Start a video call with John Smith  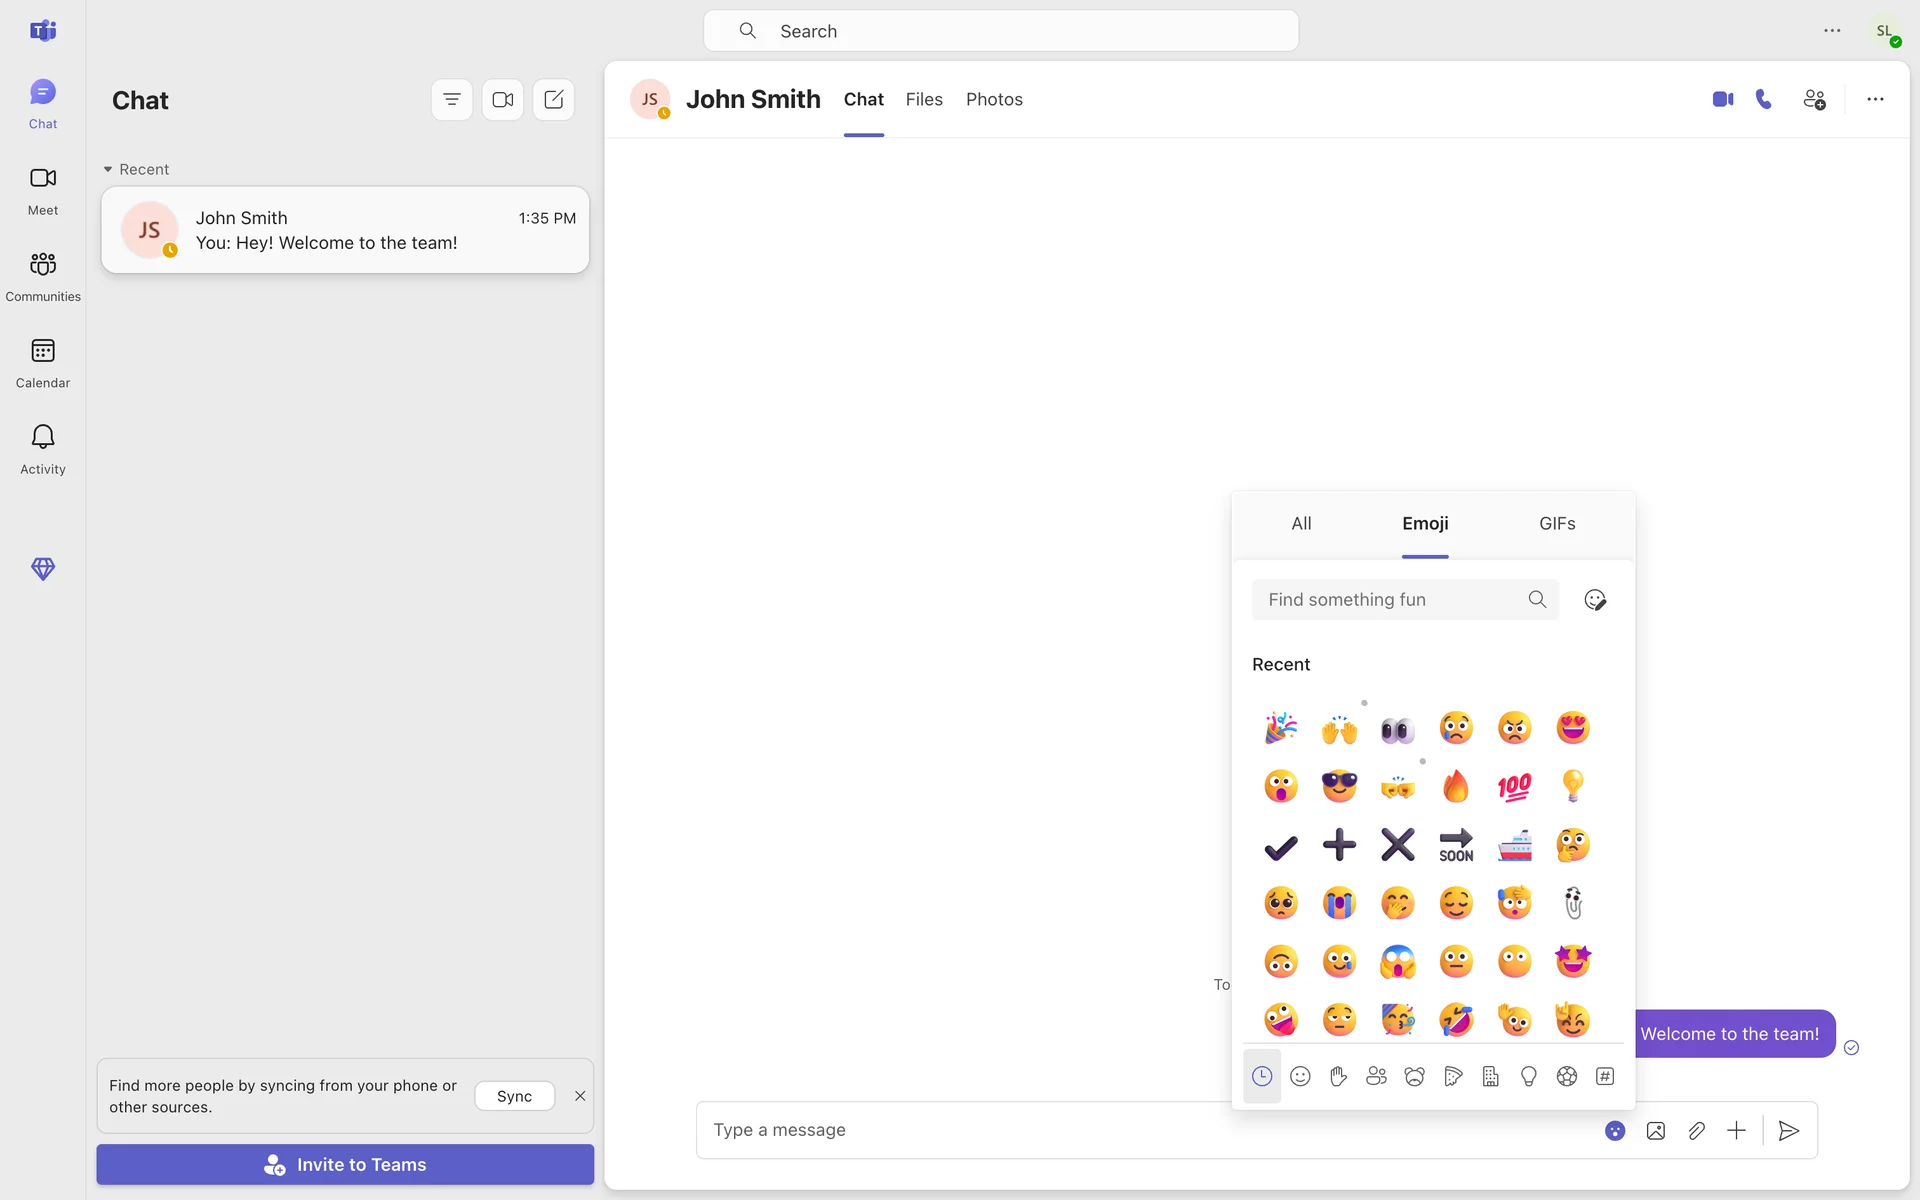pos(1722,99)
